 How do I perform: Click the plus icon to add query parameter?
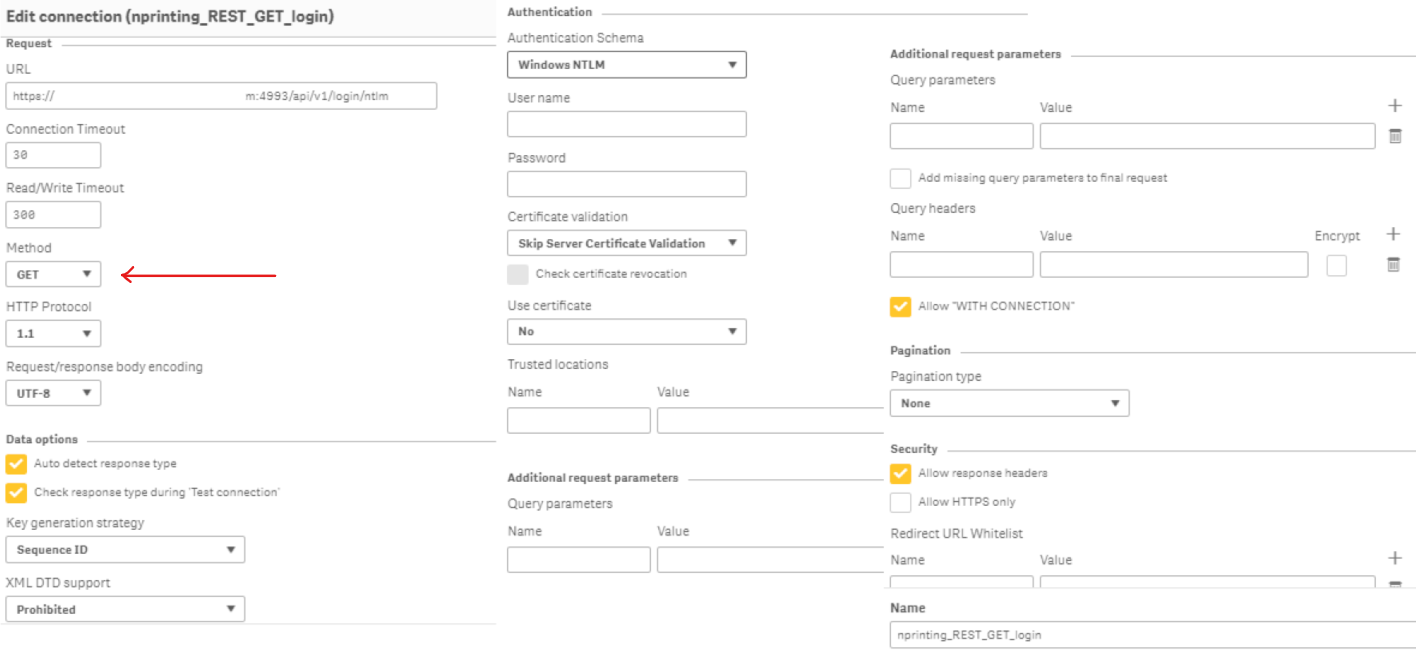point(1395,106)
